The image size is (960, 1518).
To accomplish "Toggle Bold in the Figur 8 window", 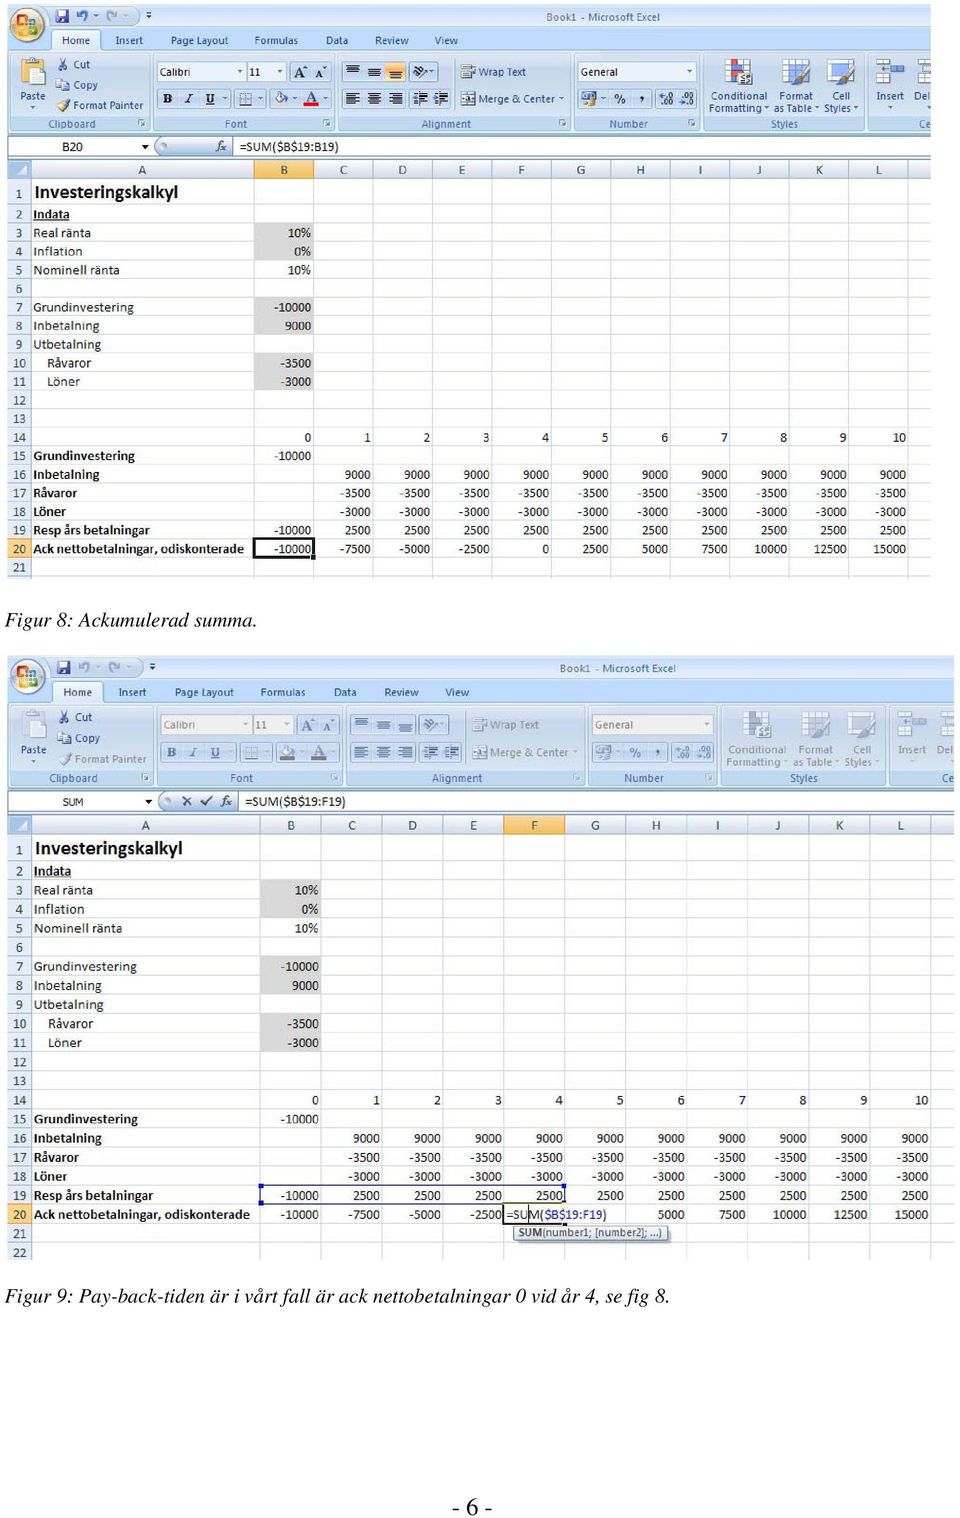I will [x=168, y=98].
